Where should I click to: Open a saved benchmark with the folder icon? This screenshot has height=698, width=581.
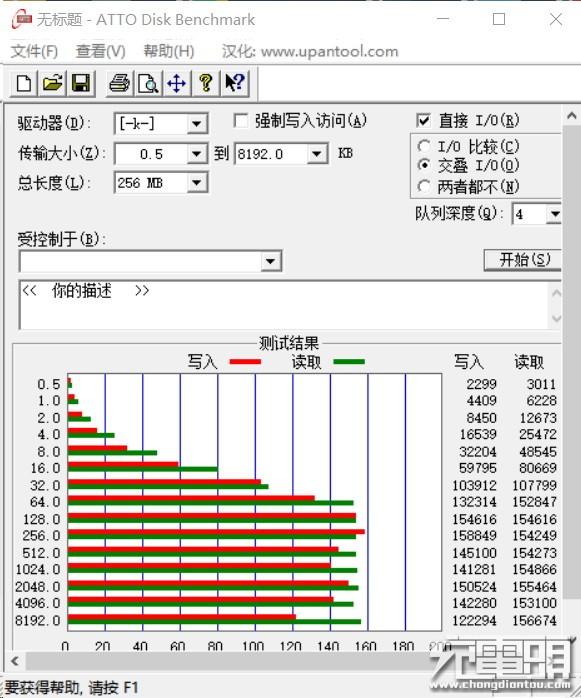(52, 83)
